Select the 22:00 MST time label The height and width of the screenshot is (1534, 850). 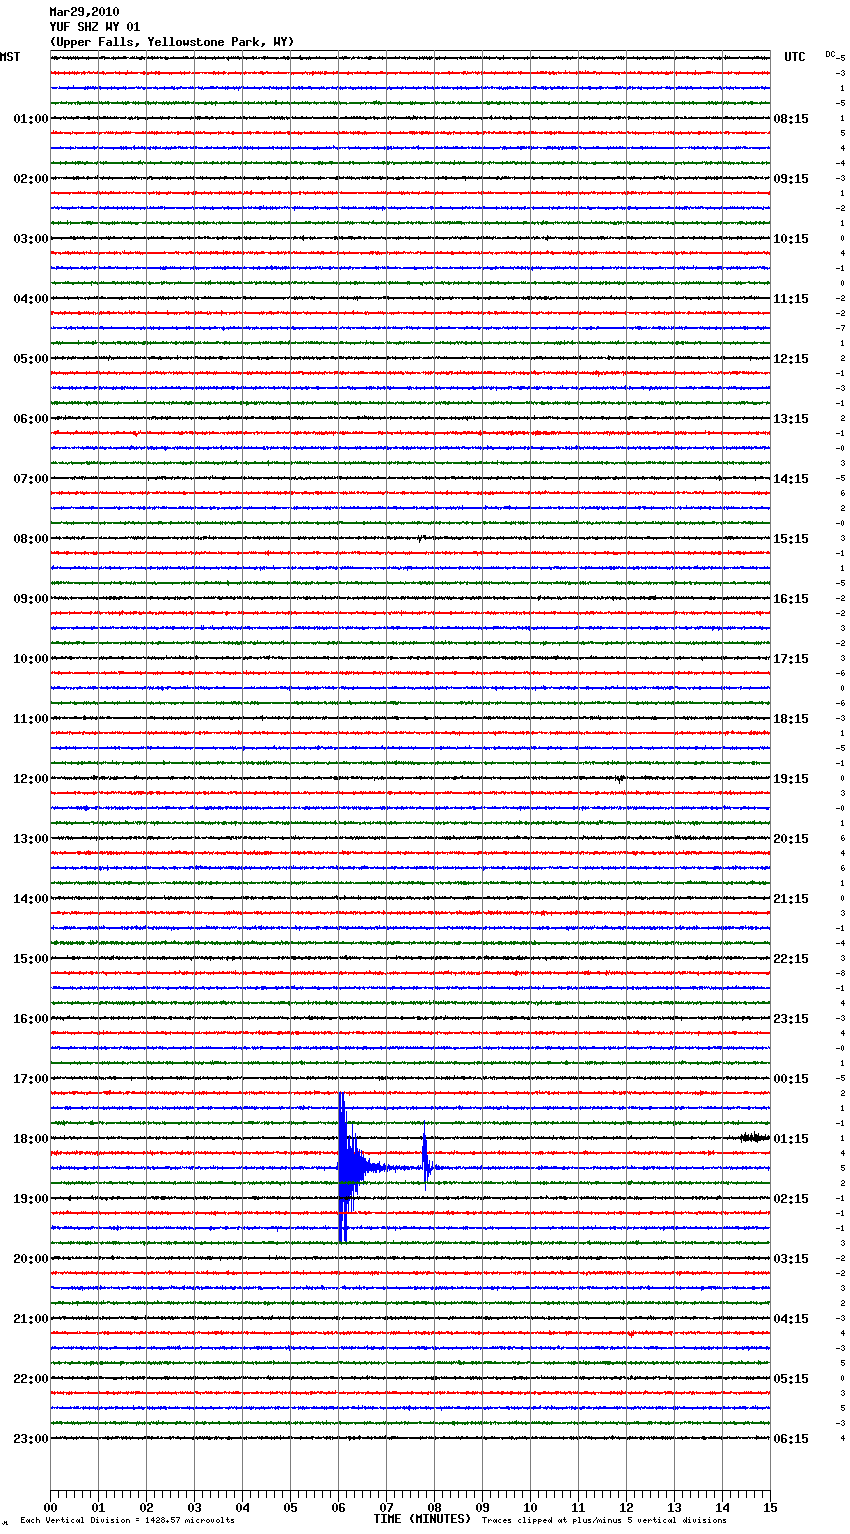coord(31,1379)
